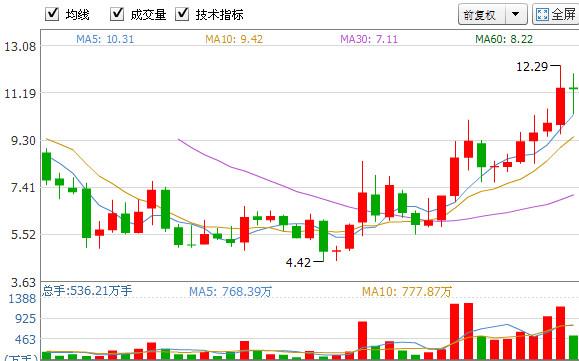Click the 3.63 price axis label
The height and width of the screenshot is (361, 579).
click(24, 283)
